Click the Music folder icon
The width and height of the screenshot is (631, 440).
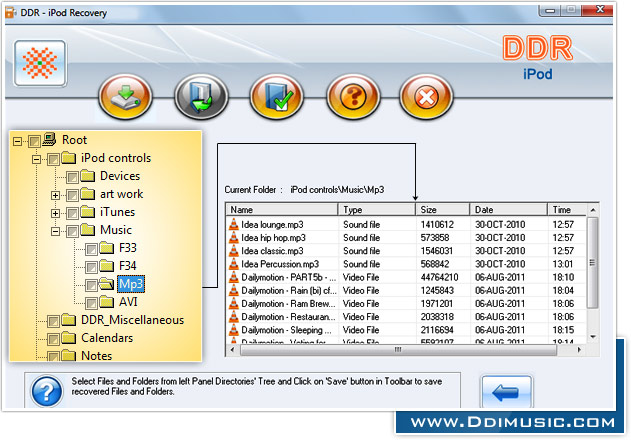tap(87, 229)
